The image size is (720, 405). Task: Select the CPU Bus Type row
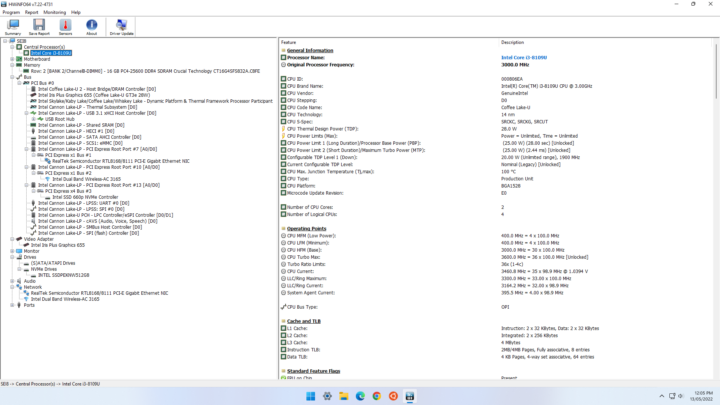click(x=495, y=307)
